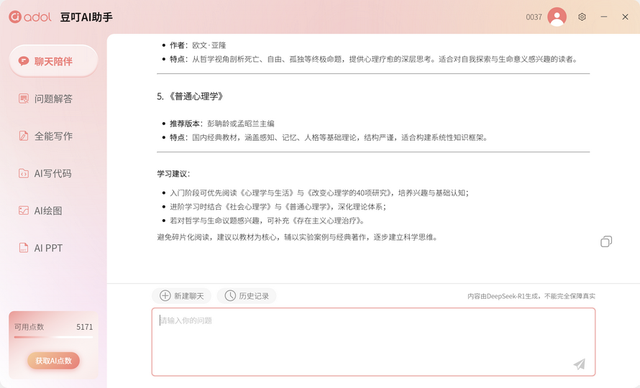Switch to 问题解答 section
The height and width of the screenshot is (388, 640).
53,99
